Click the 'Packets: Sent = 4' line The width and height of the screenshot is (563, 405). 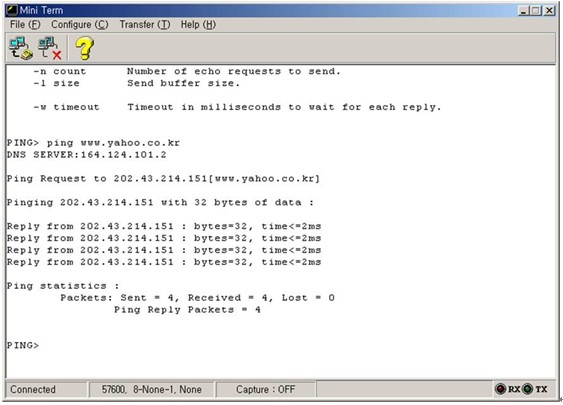[x=197, y=298]
